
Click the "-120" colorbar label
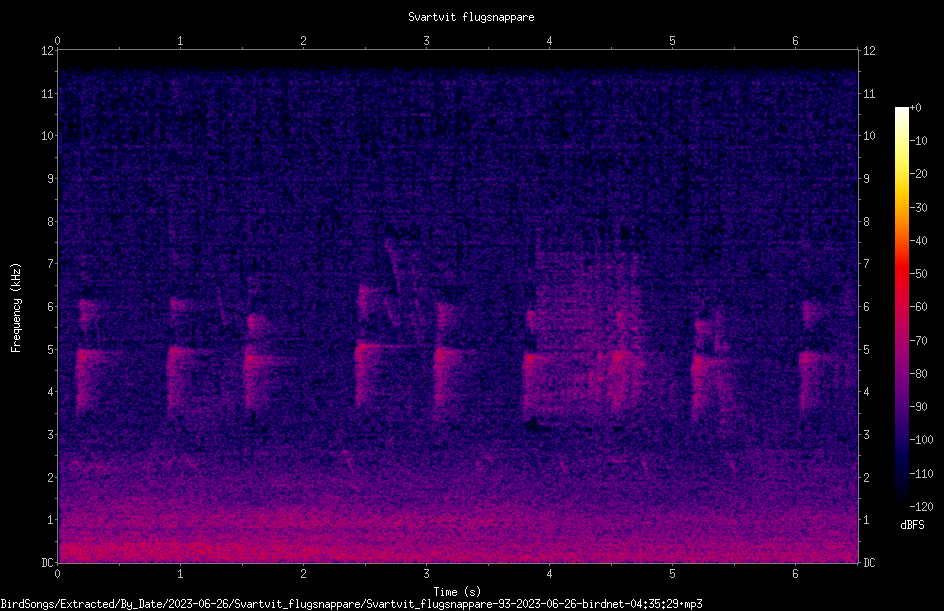click(x=921, y=507)
